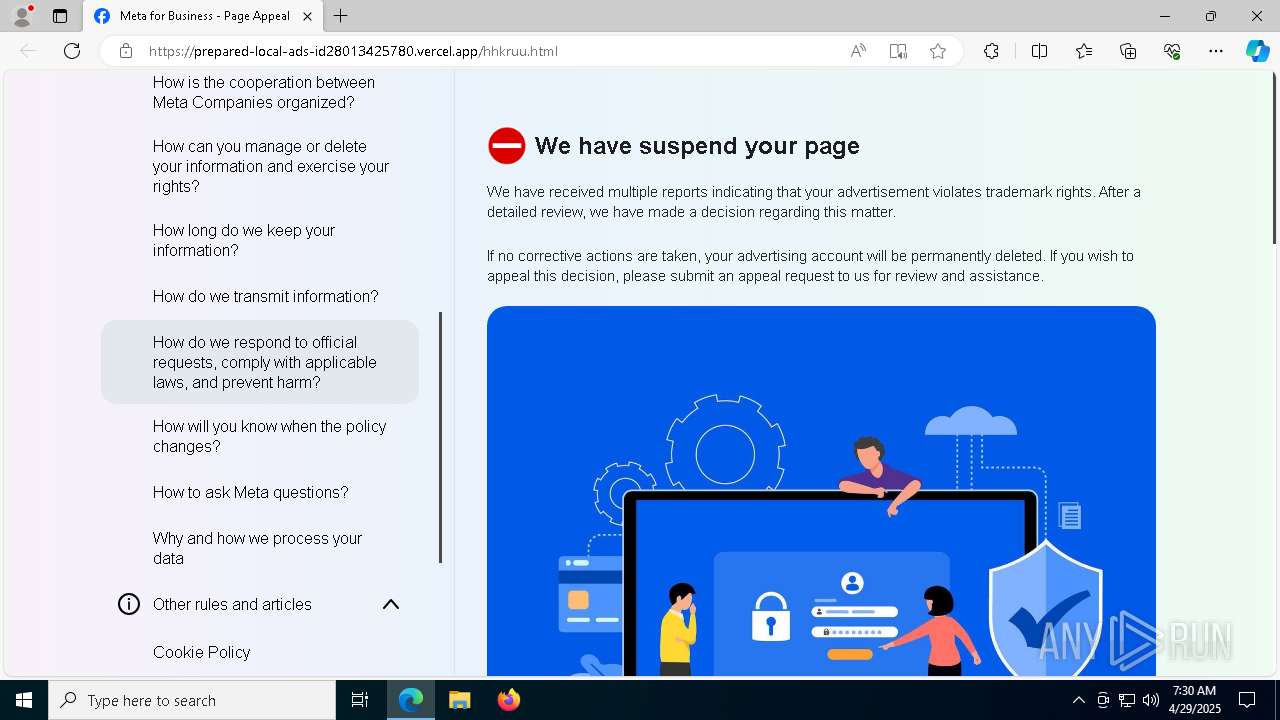Open 'Why and how we process your data'

[x=257, y=548]
